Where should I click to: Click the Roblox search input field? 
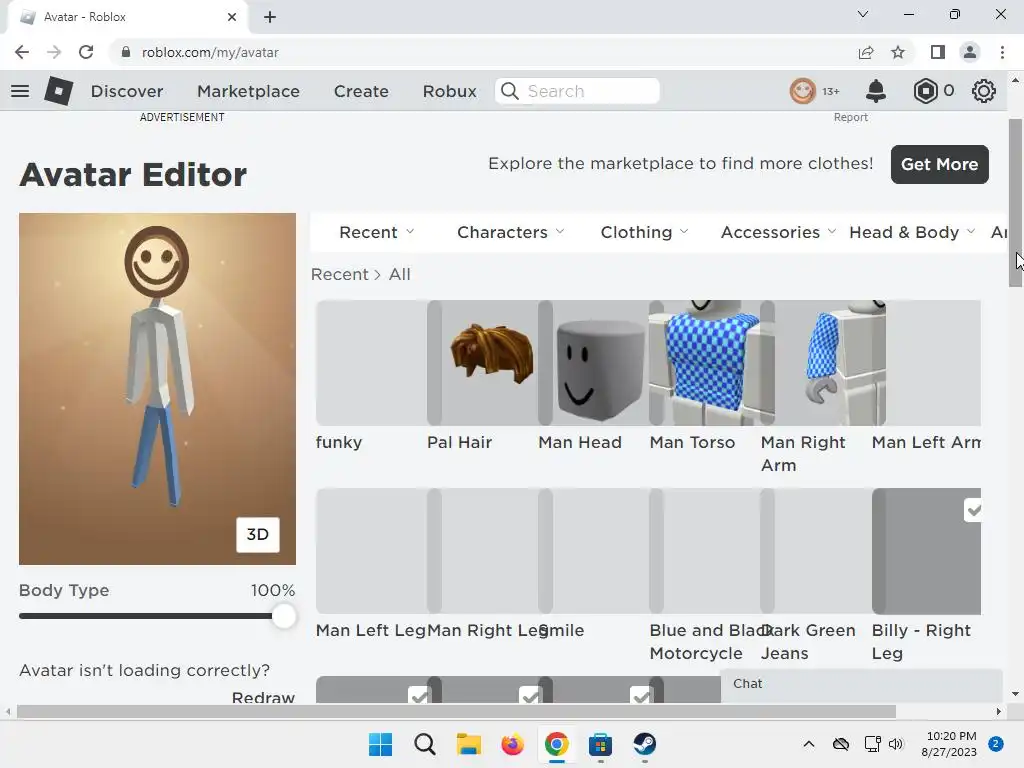tap(577, 91)
